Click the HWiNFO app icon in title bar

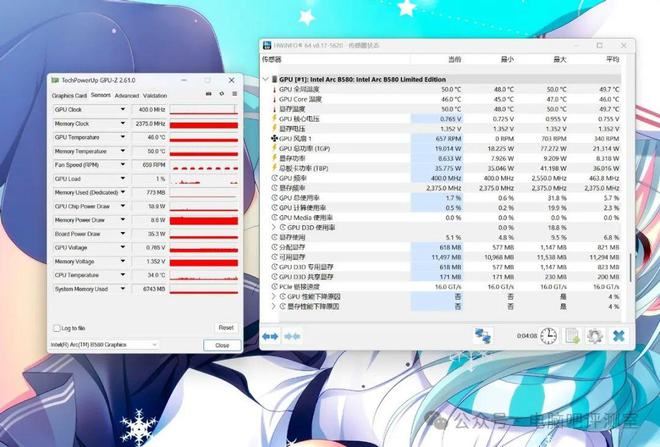tap(267, 45)
